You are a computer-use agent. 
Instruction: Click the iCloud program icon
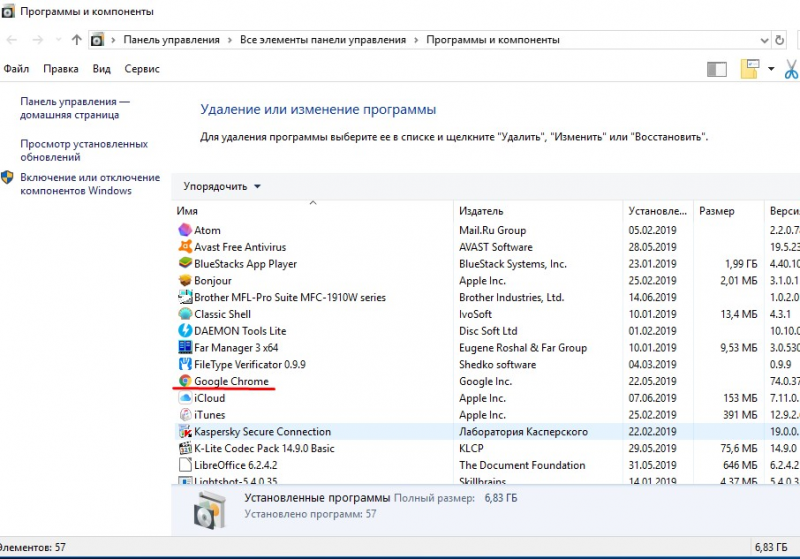click(185, 398)
